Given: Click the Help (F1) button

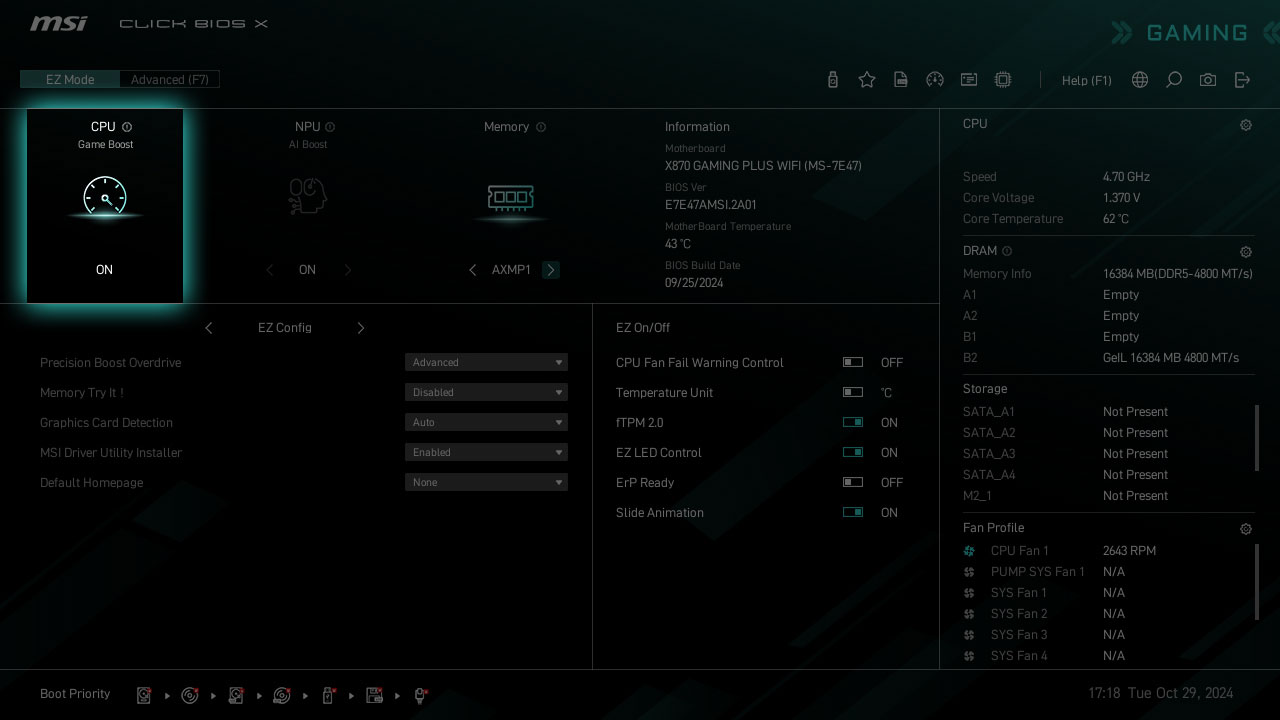Looking at the screenshot, I should (1086, 80).
